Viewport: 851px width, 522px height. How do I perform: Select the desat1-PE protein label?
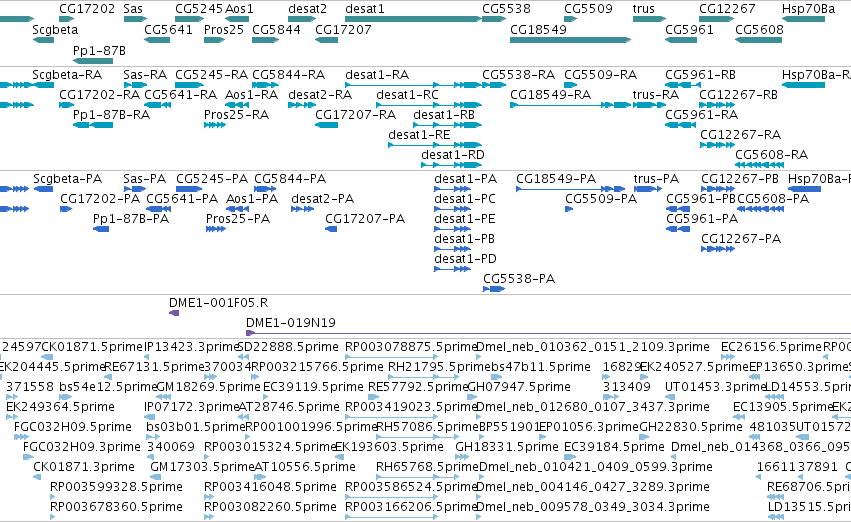(465, 219)
